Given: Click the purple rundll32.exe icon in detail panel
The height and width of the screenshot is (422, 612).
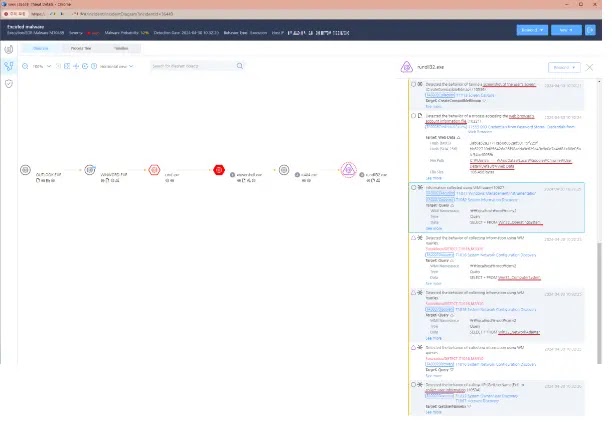Looking at the screenshot, I should pyautogui.click(x=407, y=67).
